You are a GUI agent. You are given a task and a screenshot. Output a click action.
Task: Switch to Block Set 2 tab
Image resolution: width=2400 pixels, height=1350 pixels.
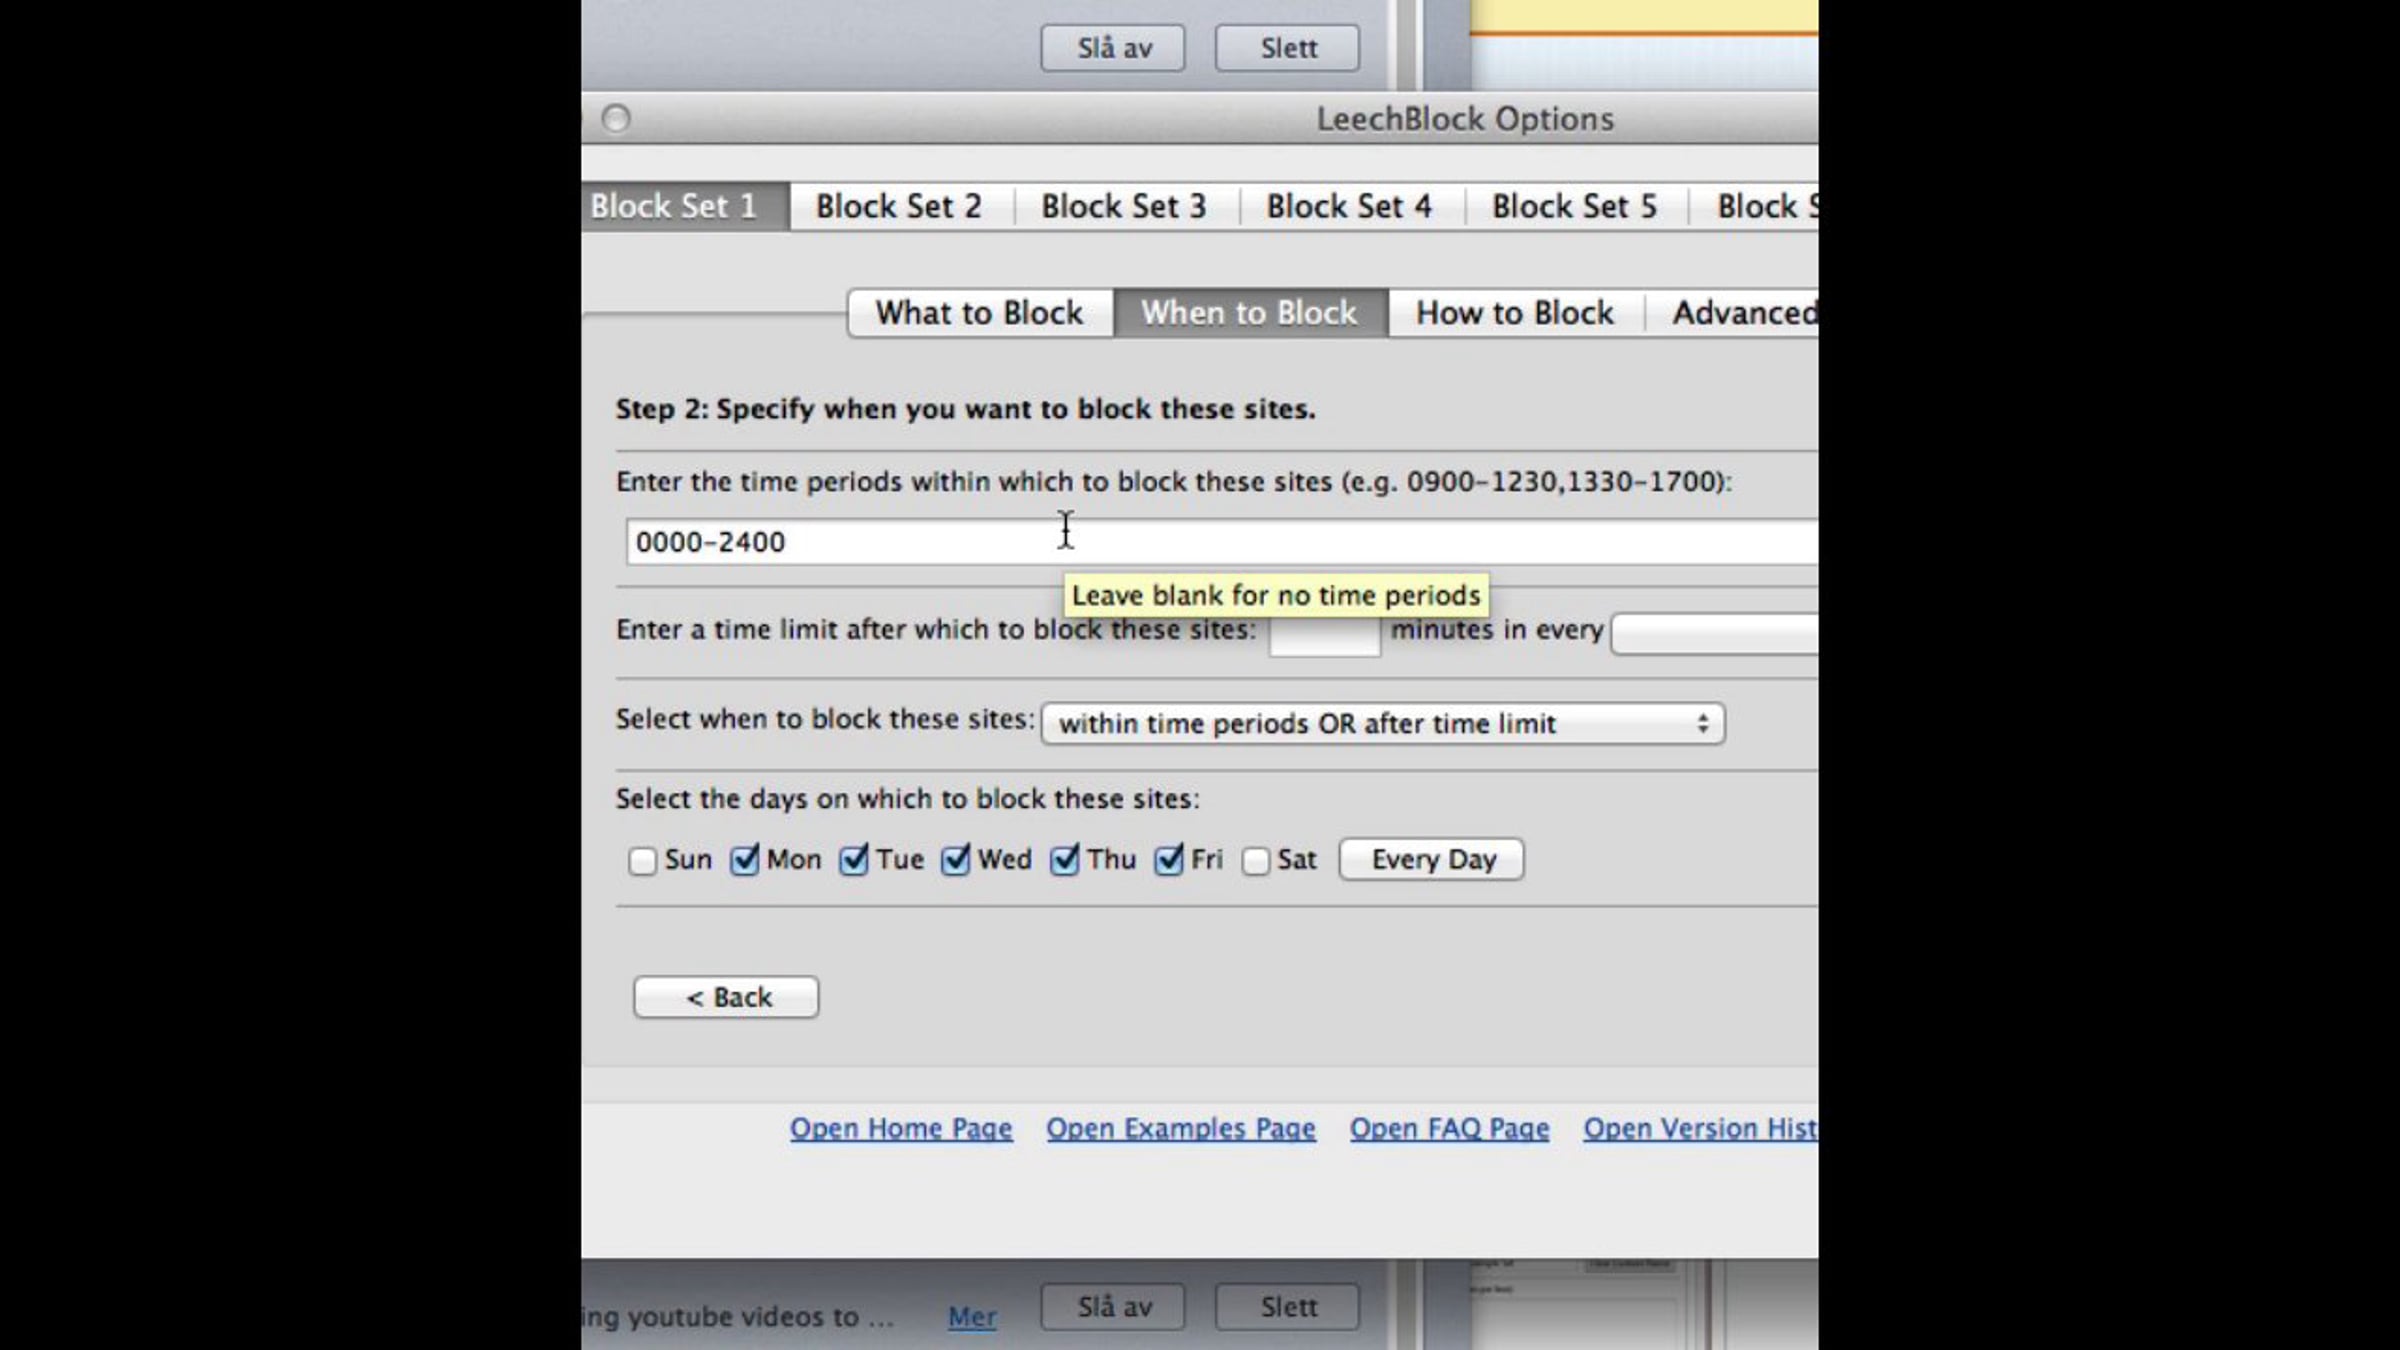[x=899, y=206]
